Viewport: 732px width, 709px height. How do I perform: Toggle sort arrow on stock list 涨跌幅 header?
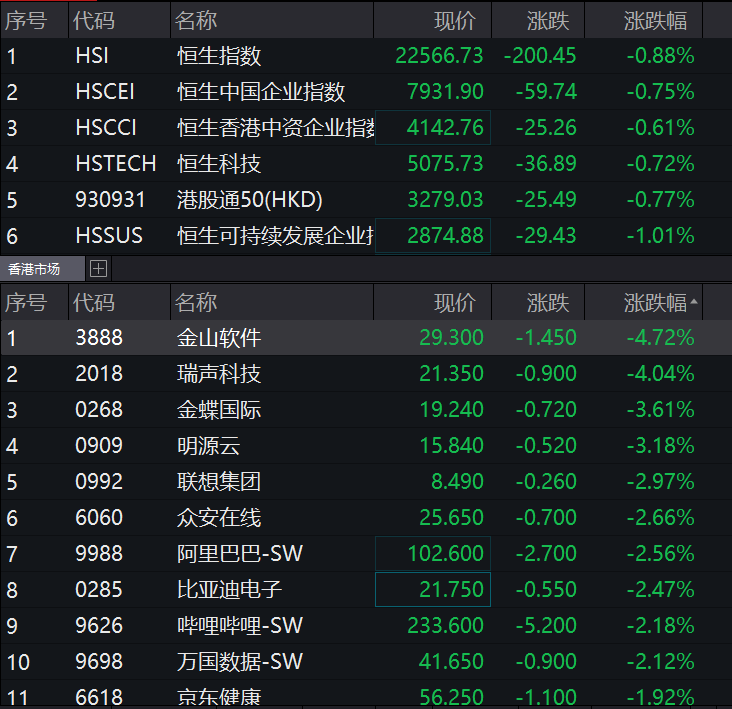click(x=694, y=302)
